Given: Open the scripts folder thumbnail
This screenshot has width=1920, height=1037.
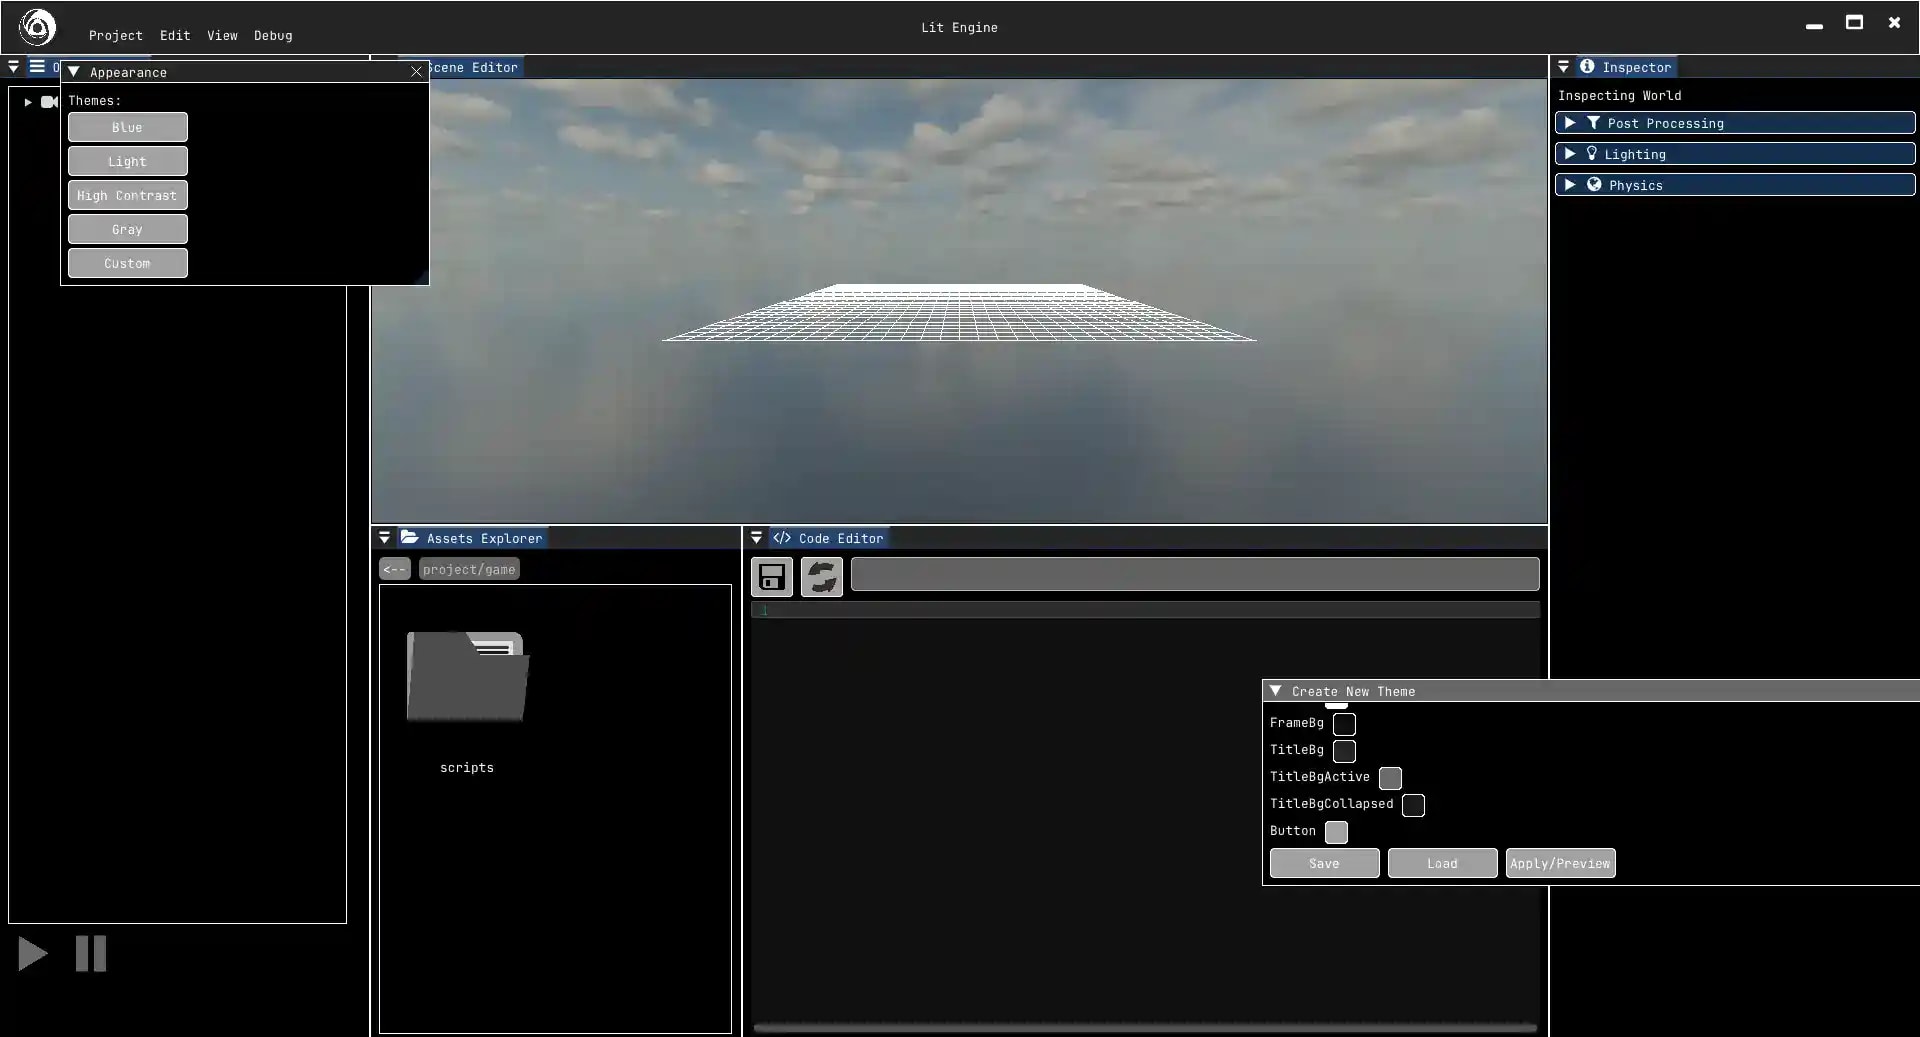Looking at the screenshot, I should click(x=468, y=676).
